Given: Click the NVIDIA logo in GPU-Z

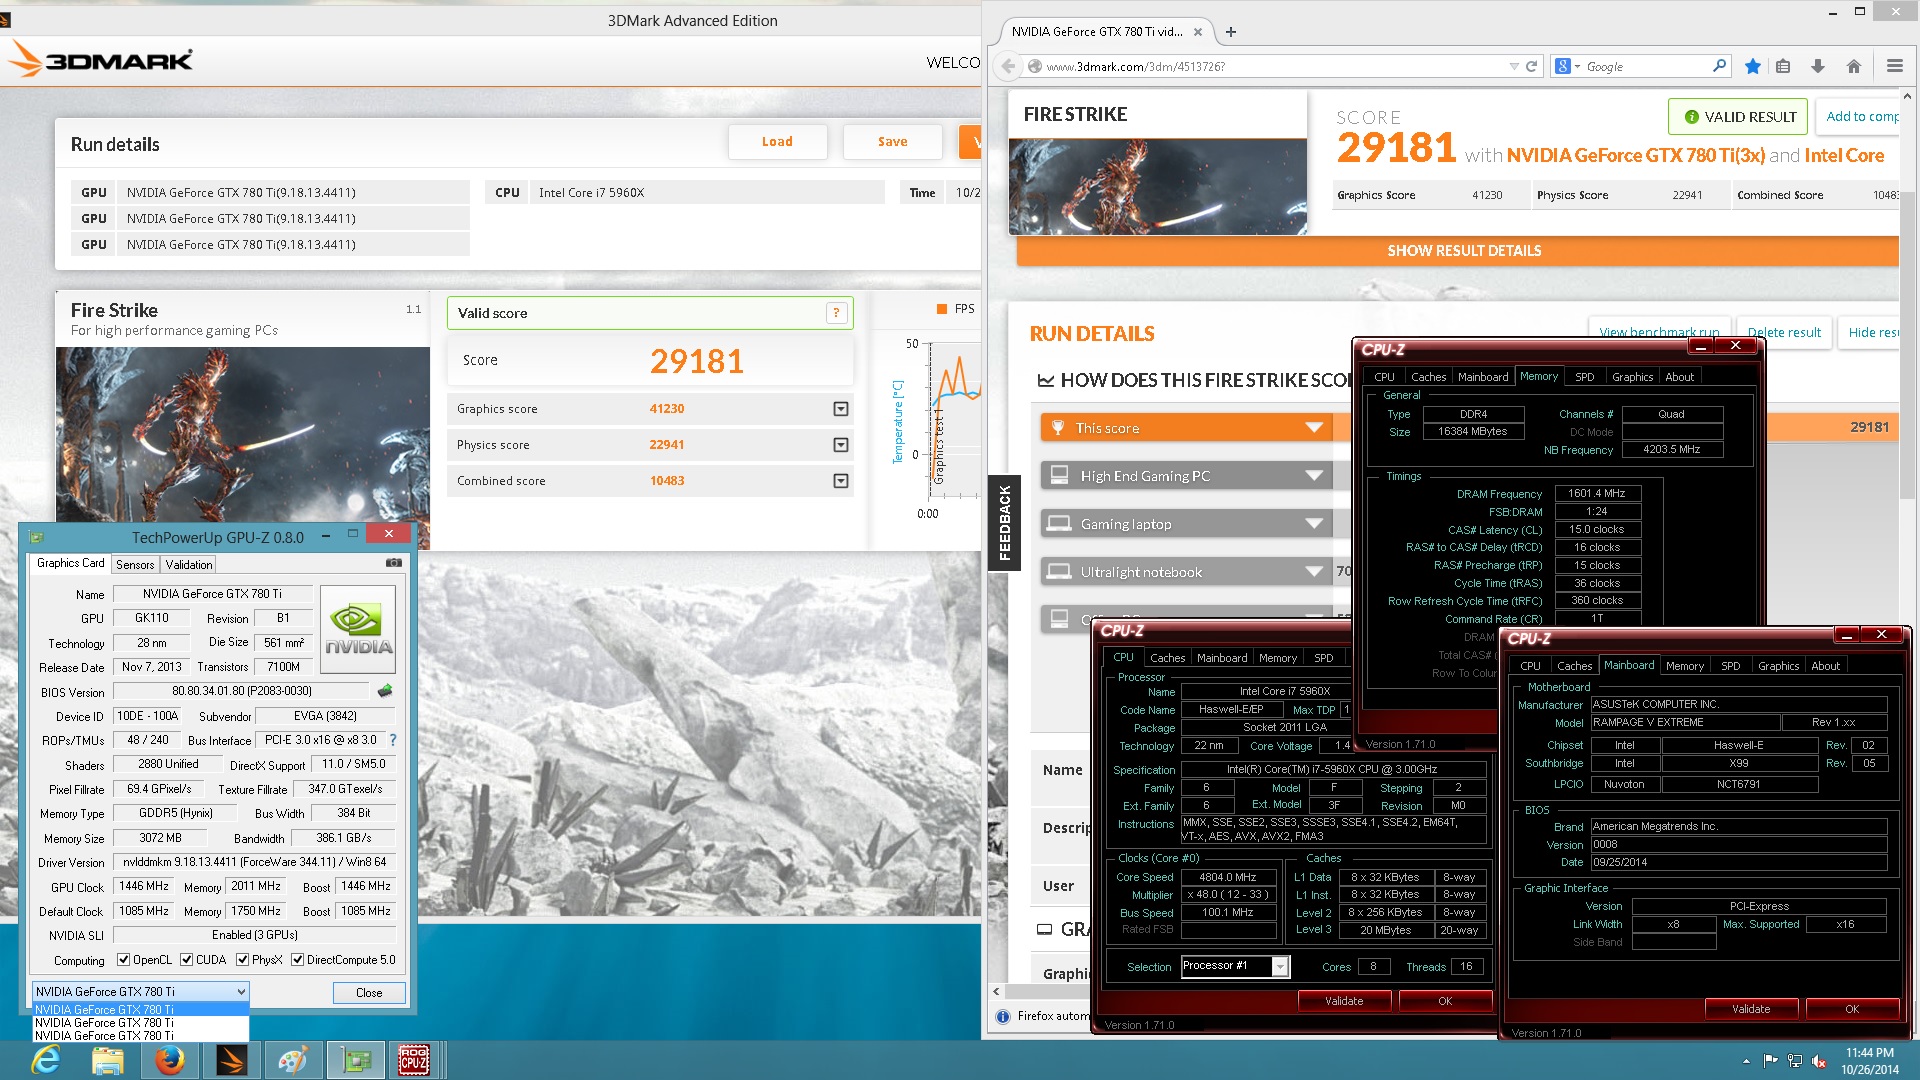Looking at the screenshot, I should point(358,630).
